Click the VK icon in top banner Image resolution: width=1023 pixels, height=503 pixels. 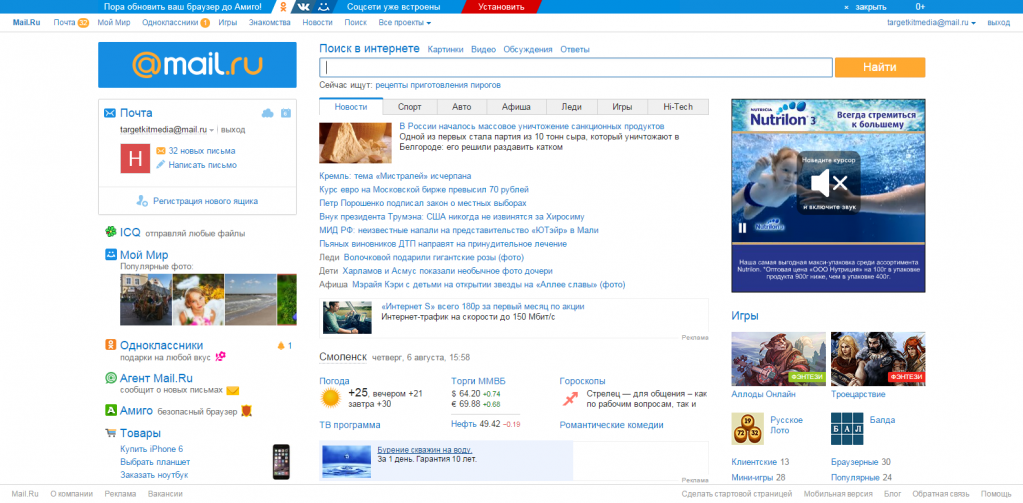point(302,7)
